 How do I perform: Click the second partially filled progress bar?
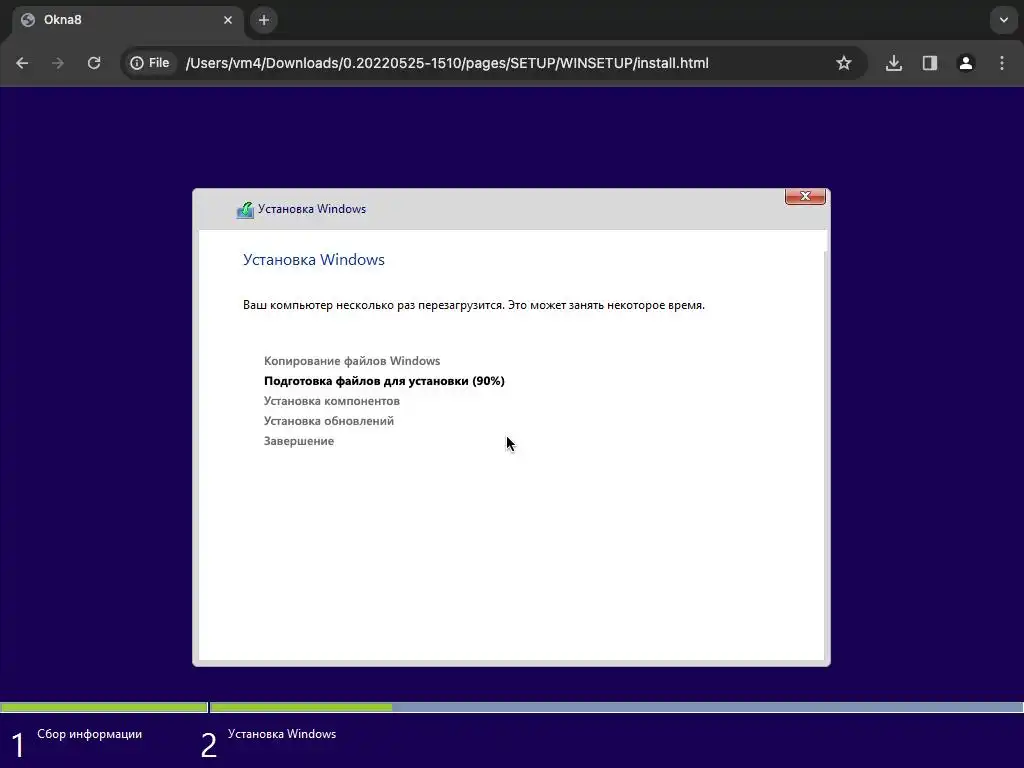click(616, 707)
